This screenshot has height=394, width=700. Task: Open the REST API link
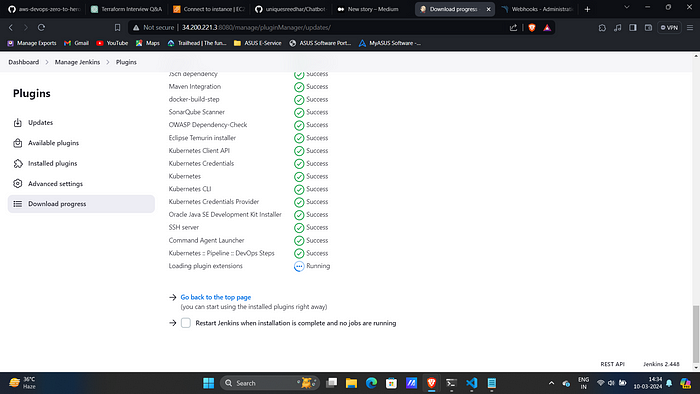click(x=612, y=364)
